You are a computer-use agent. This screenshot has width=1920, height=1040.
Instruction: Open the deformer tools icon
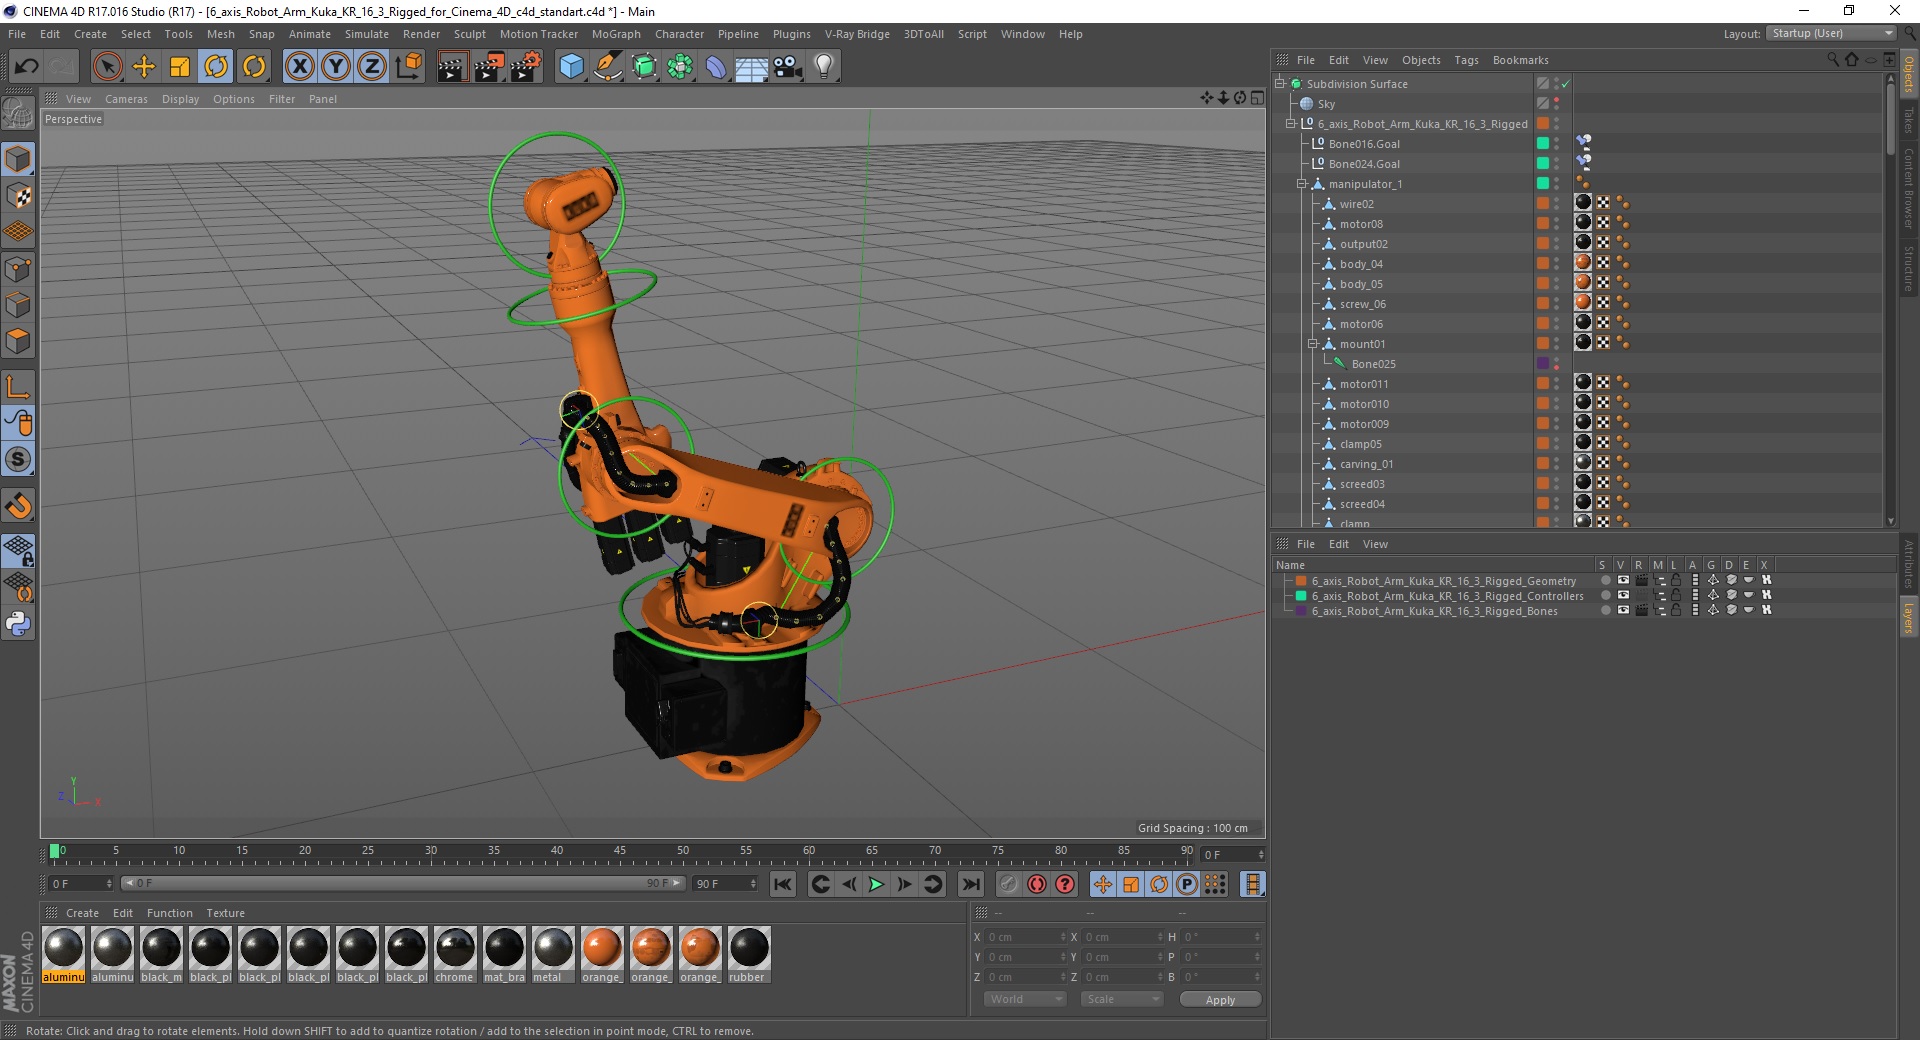[x=716, y=67]
